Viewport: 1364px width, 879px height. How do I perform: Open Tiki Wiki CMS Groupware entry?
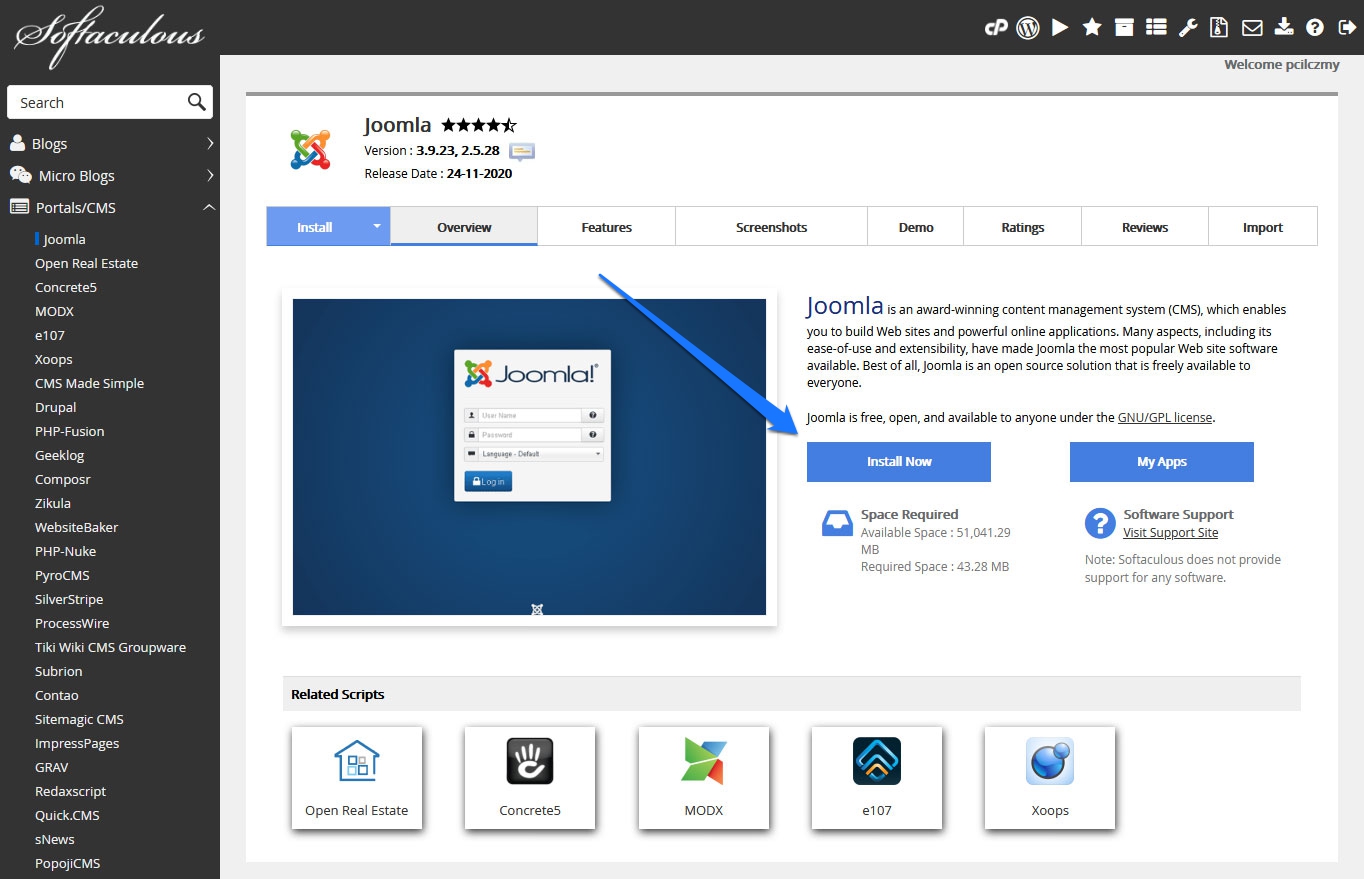click(x=110, y=648)
